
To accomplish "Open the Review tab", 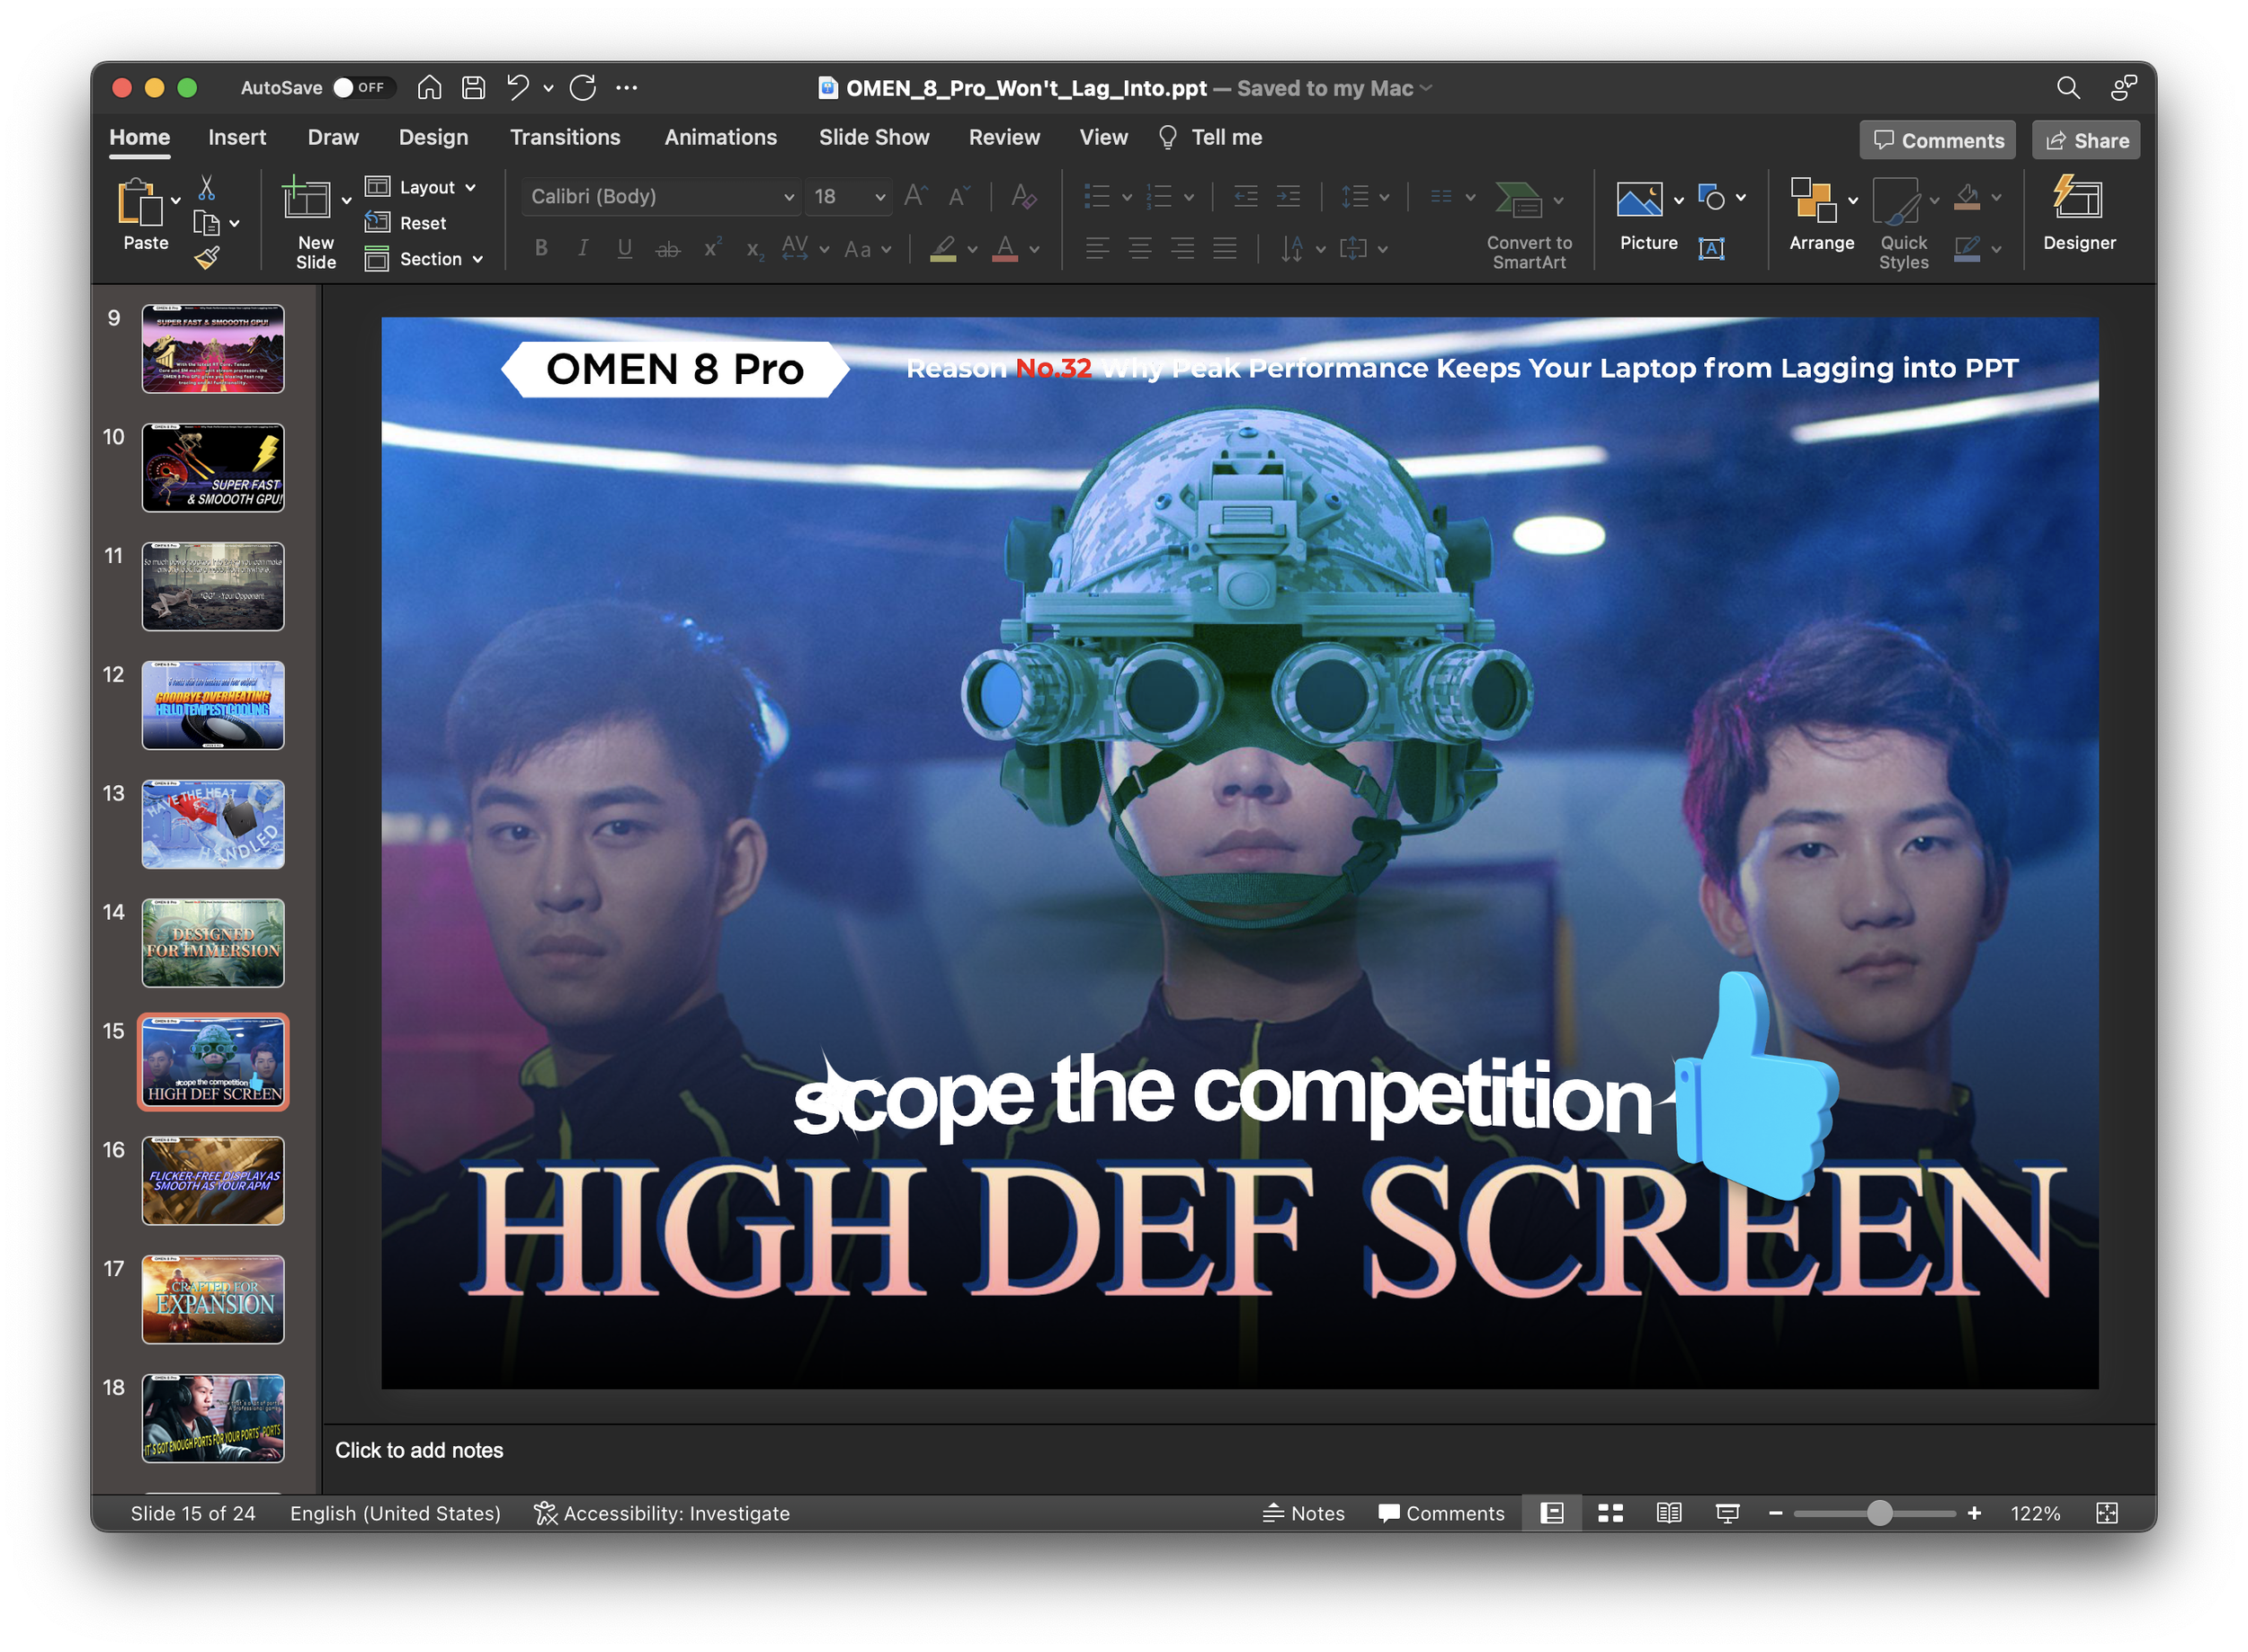I will (x=1004, y=137).
